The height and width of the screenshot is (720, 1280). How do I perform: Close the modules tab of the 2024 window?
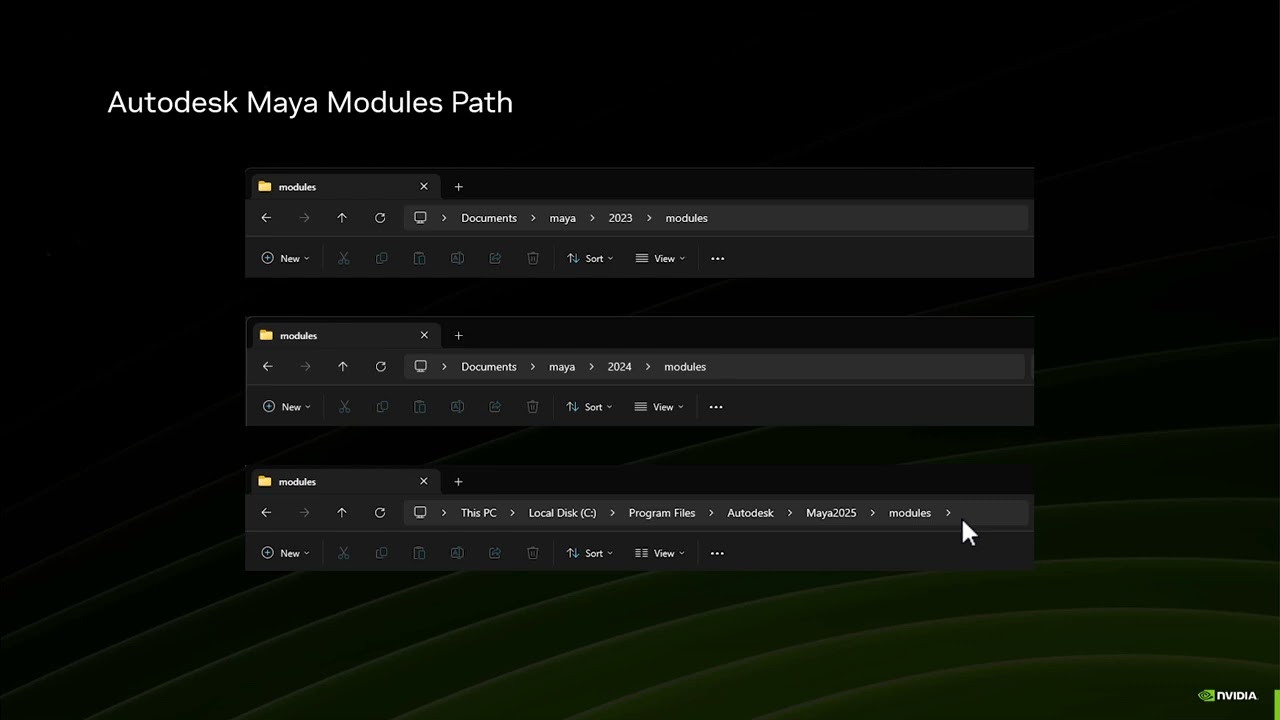click(x=424, y=335)
